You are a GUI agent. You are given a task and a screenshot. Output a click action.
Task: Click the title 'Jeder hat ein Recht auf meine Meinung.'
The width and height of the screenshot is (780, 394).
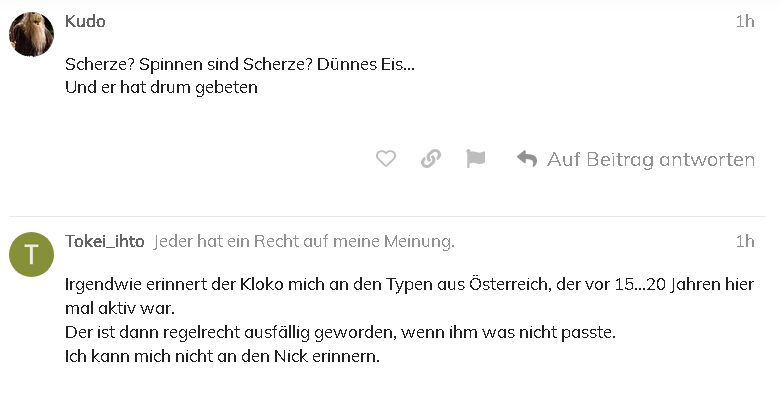point(304,241)
